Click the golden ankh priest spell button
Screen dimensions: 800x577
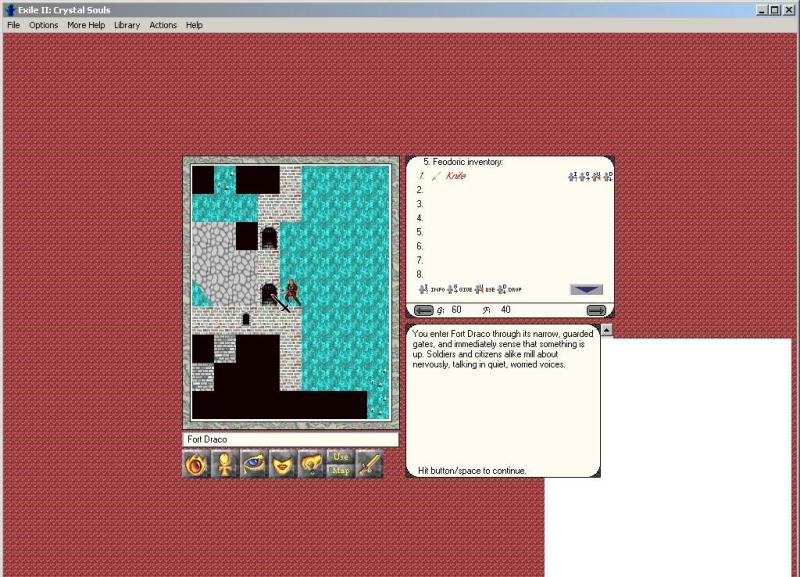coord(226,465)
